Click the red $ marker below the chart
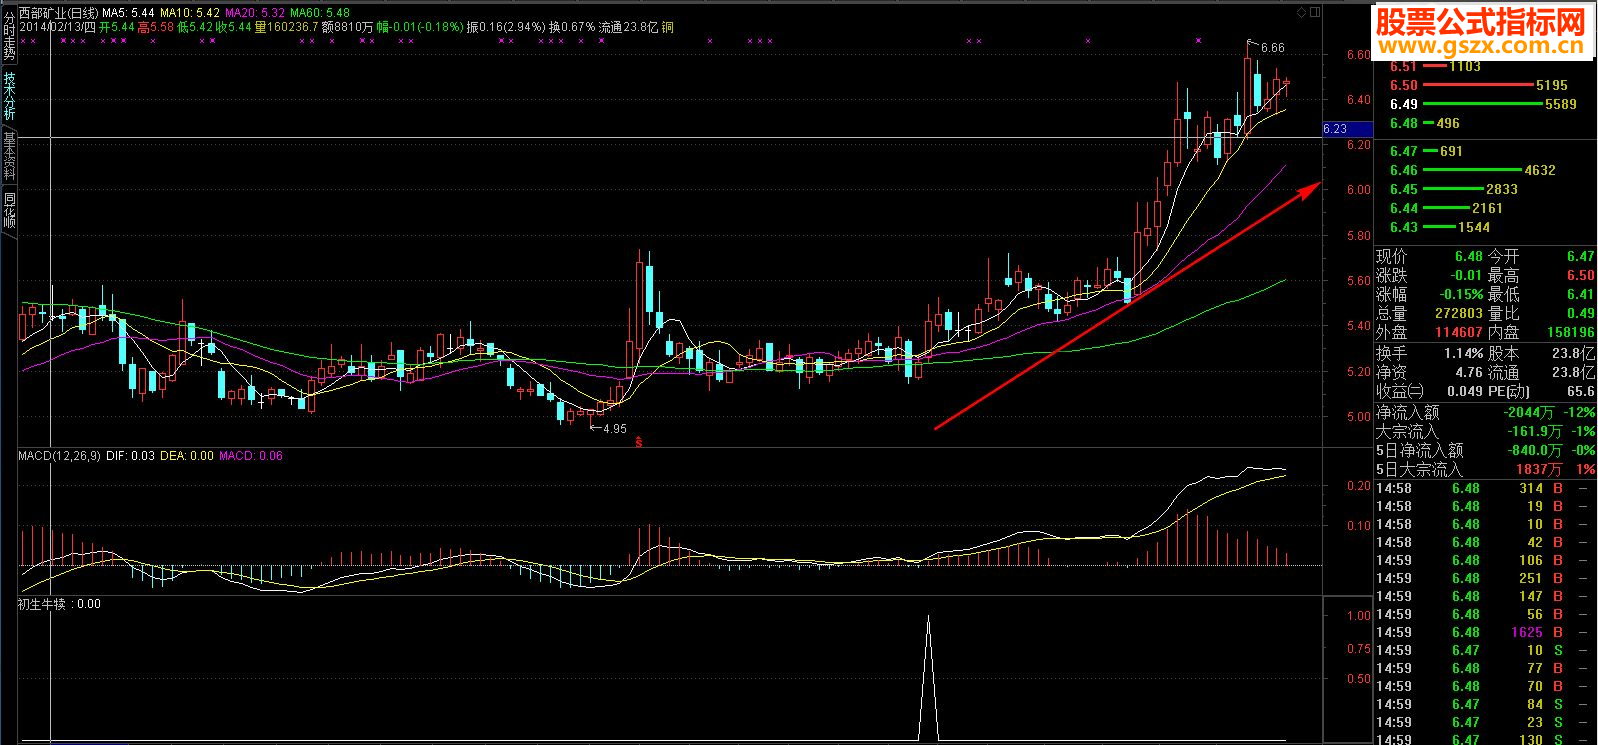The height and width of the screenshot is (745, 1598). point(639,441)
